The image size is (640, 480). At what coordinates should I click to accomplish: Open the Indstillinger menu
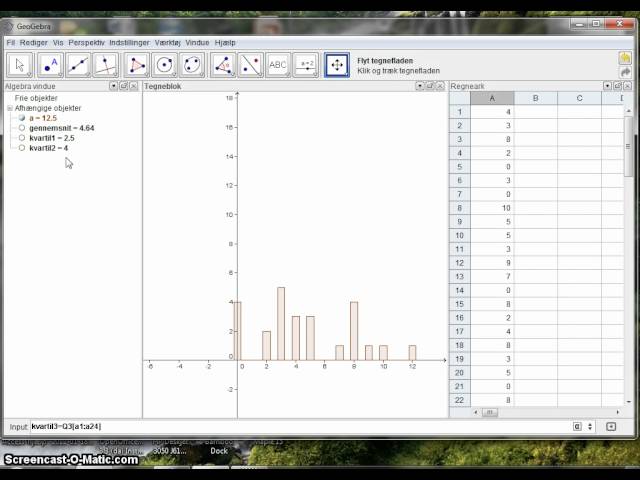click(x=129, y=42)
